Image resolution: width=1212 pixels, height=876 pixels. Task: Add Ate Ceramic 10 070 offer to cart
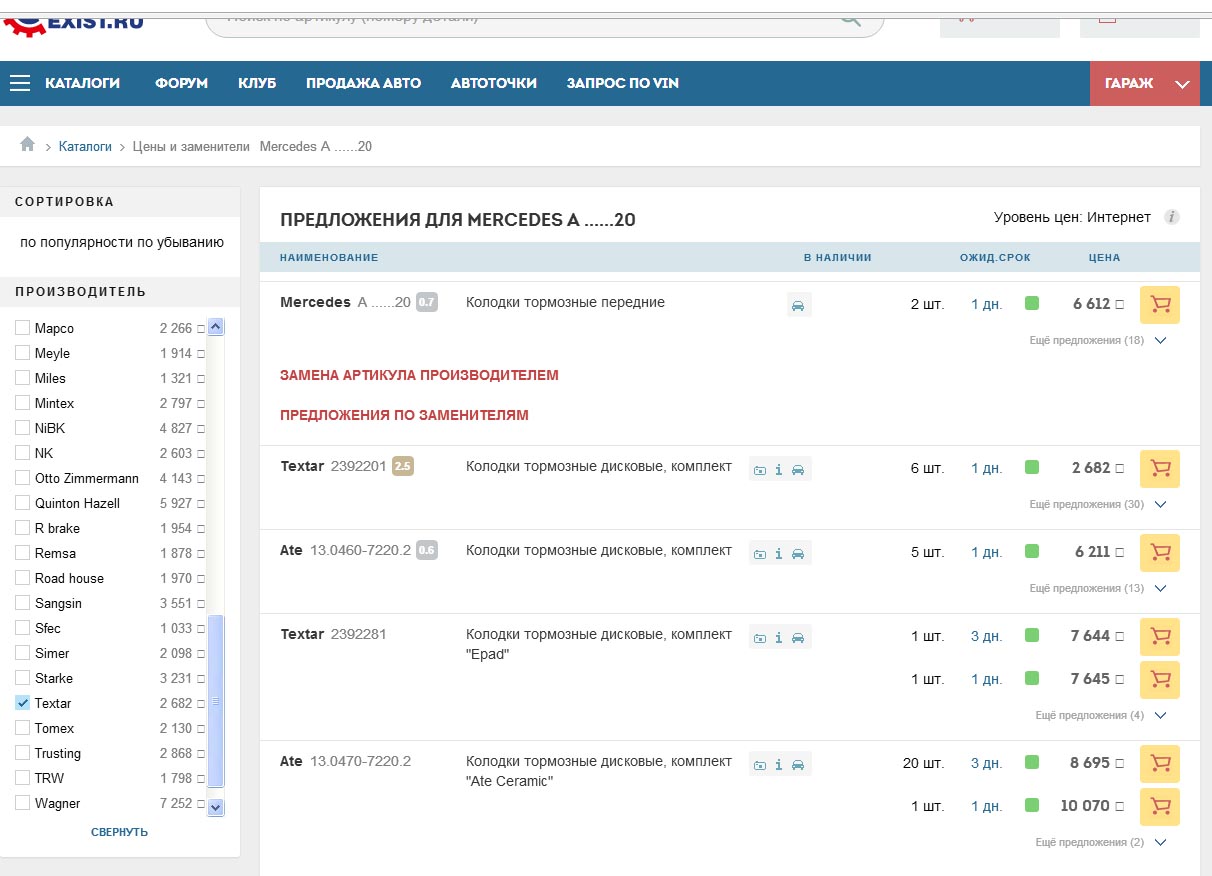1160,807
